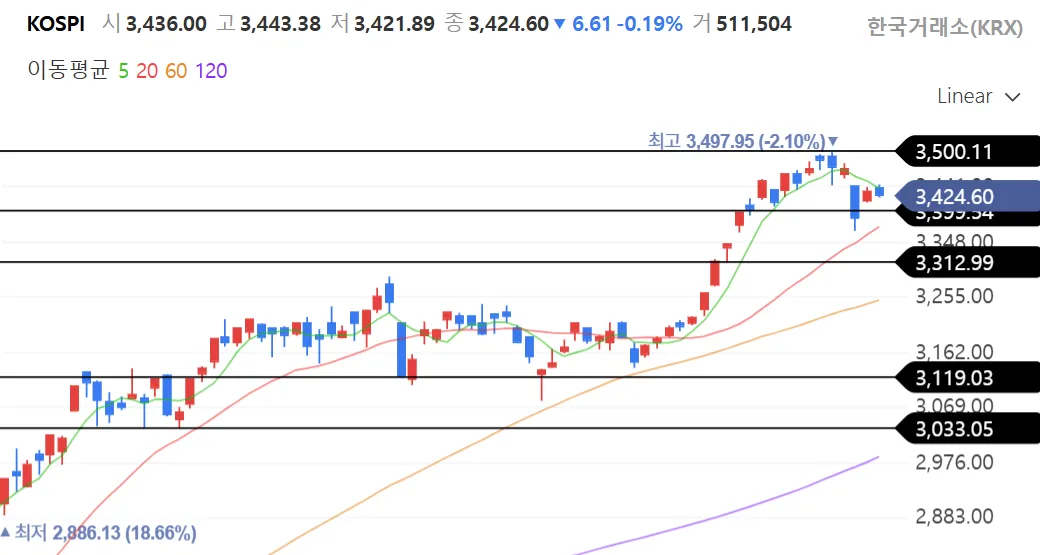Click the KOSPI index title
This screenshot has width=1040, height=555.
click(55, 23)
